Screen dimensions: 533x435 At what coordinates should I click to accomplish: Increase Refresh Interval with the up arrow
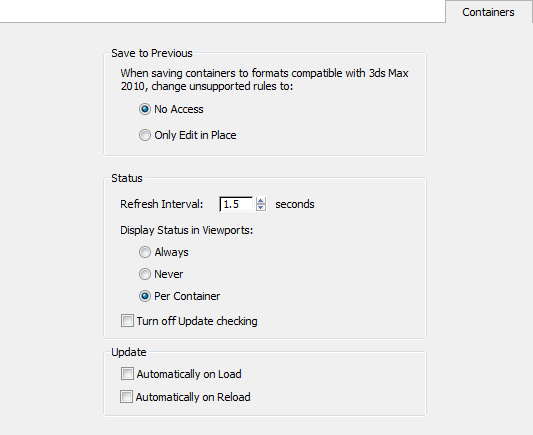coord(261,201)
